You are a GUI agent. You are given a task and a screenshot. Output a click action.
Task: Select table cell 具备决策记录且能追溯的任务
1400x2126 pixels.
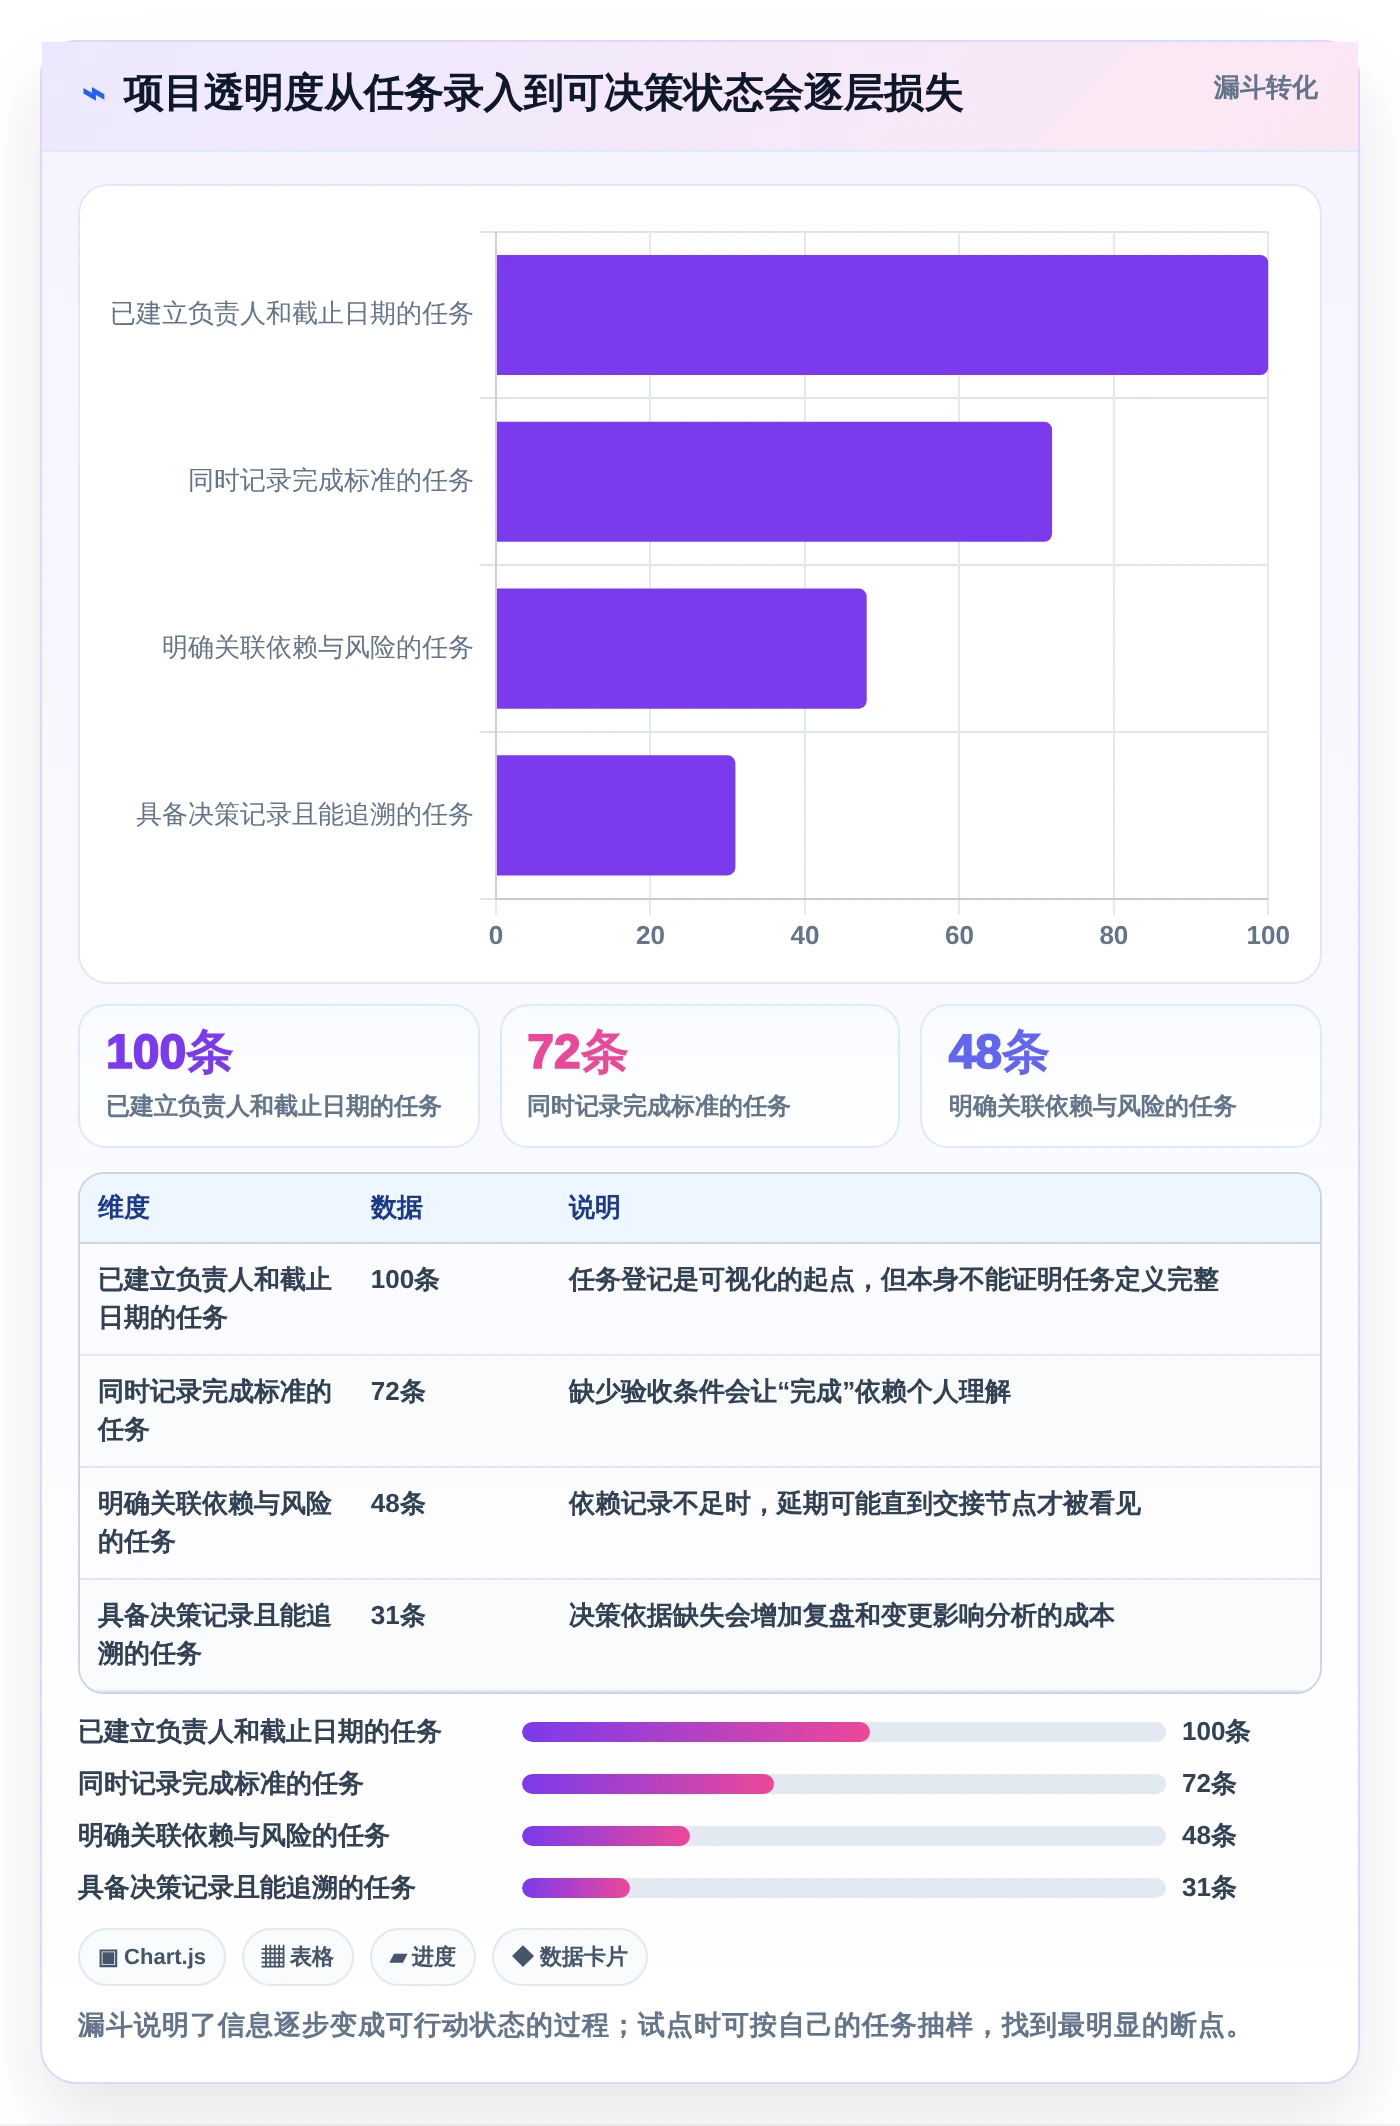[x=215, y=1635]
